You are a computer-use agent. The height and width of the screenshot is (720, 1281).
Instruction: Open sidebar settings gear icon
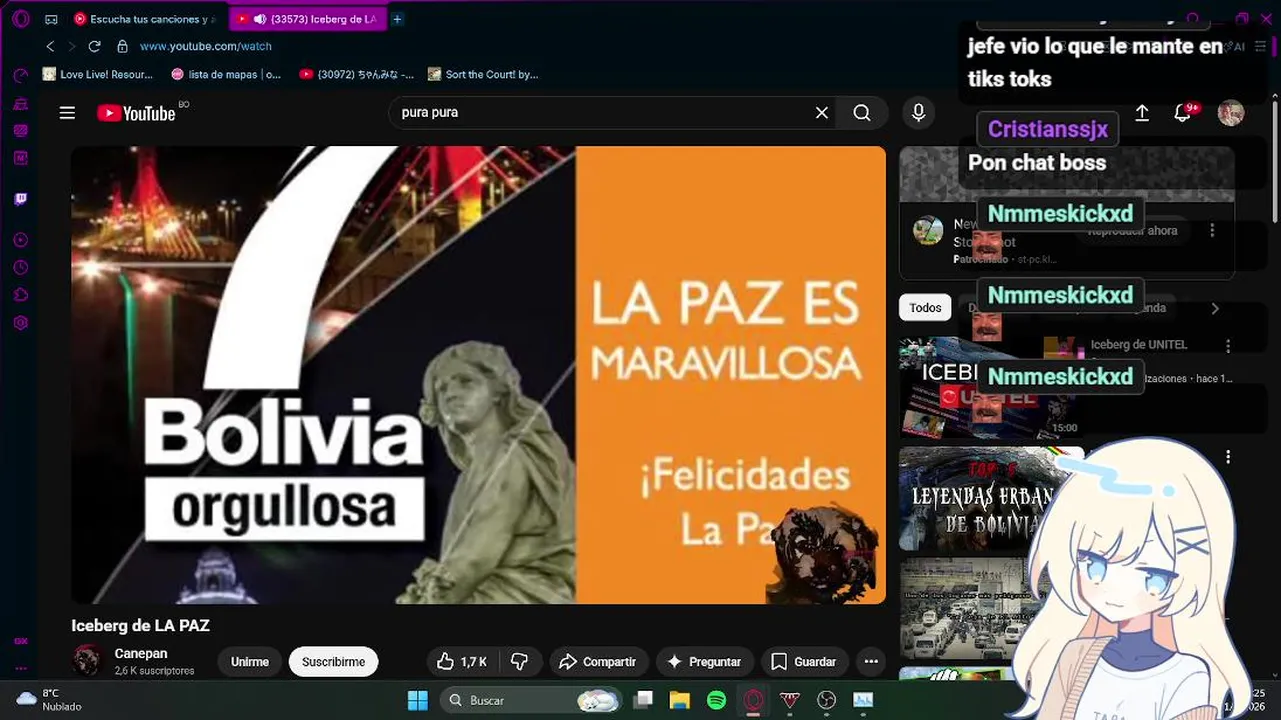tap(20, 323)
